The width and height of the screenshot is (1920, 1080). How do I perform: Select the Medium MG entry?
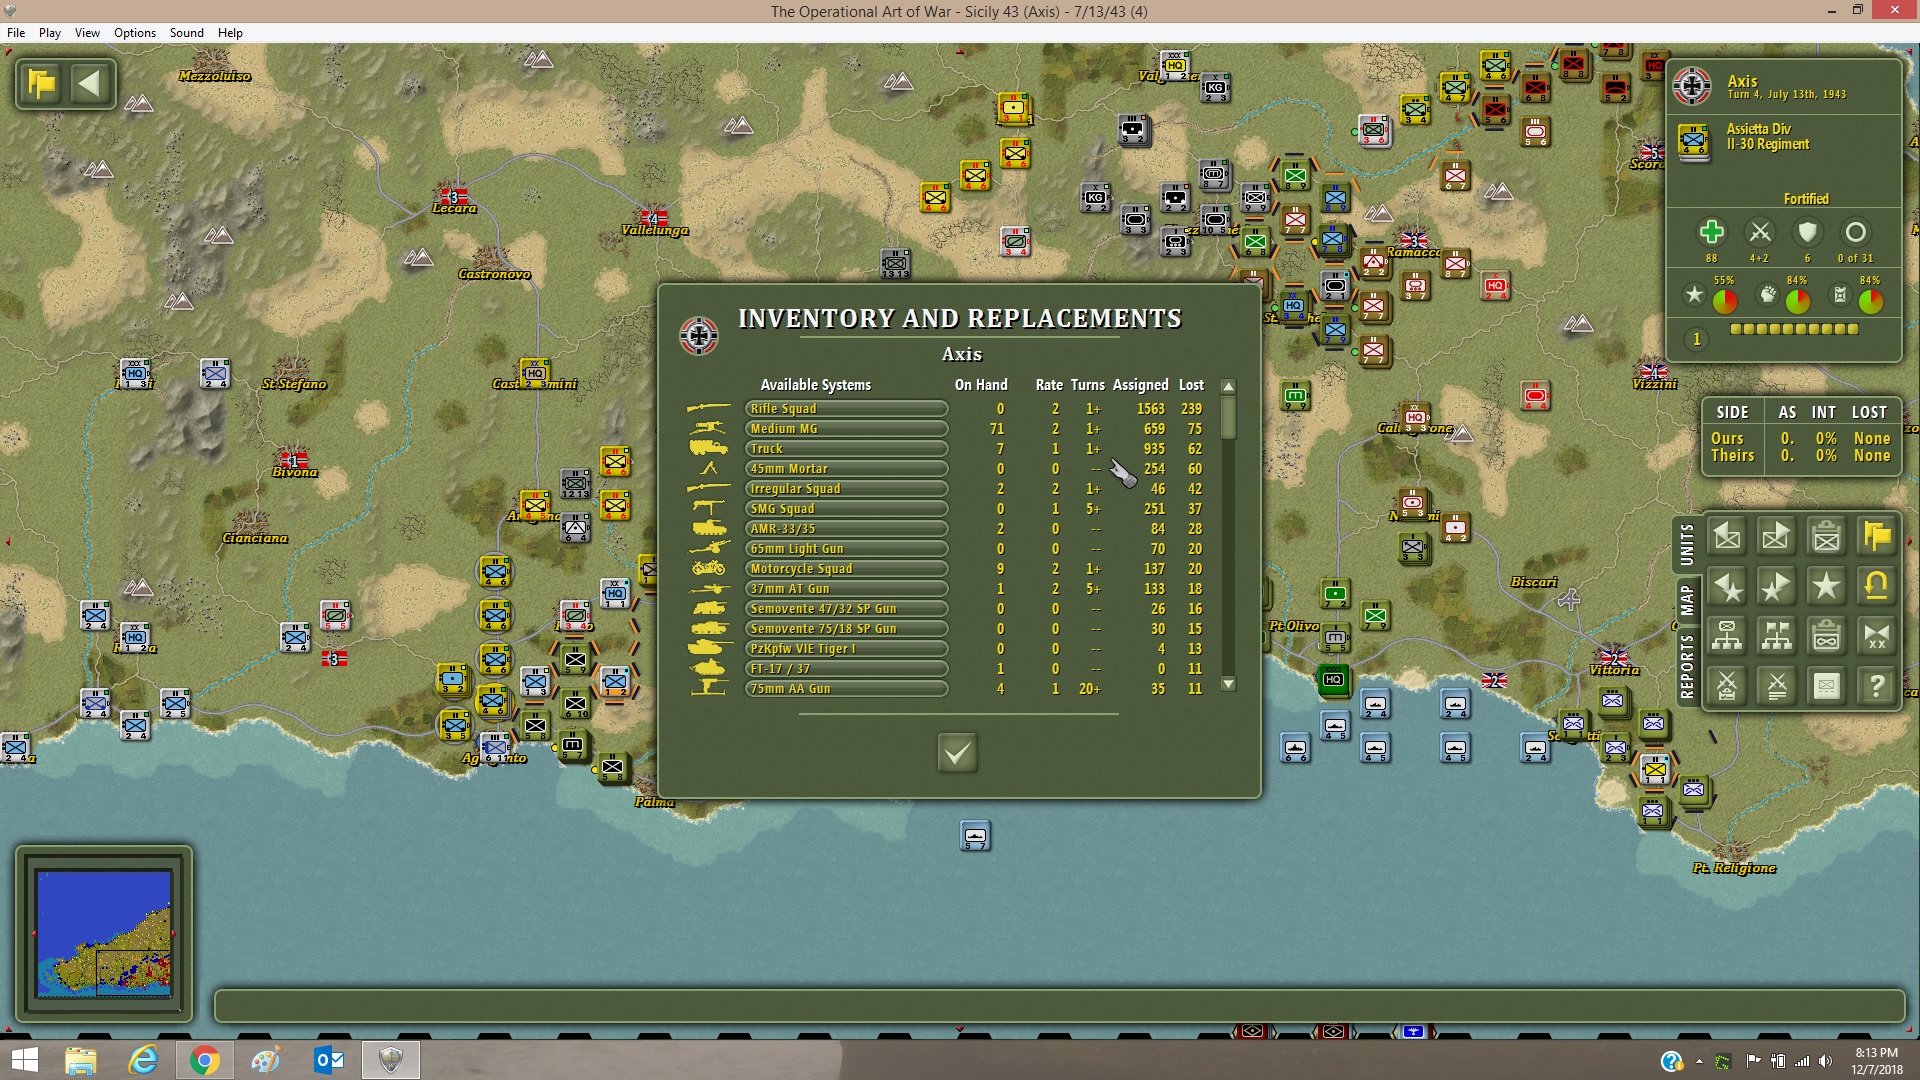tap(846, 428)
